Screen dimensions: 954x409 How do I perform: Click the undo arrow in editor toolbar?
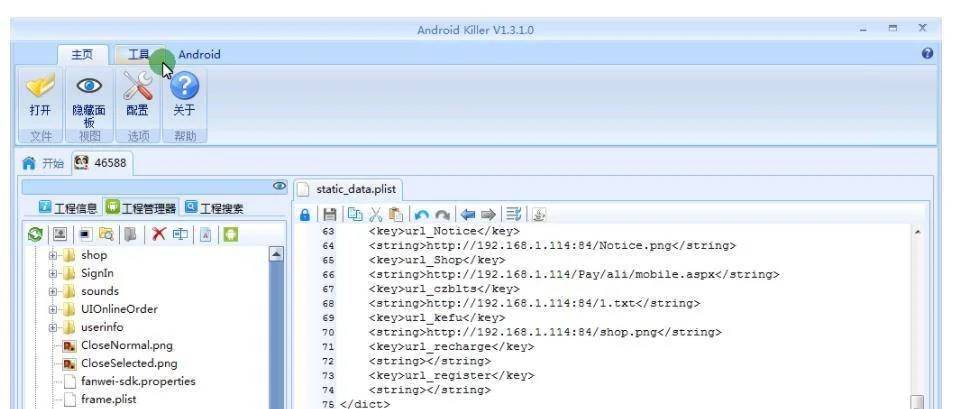(x=423, y=214)
